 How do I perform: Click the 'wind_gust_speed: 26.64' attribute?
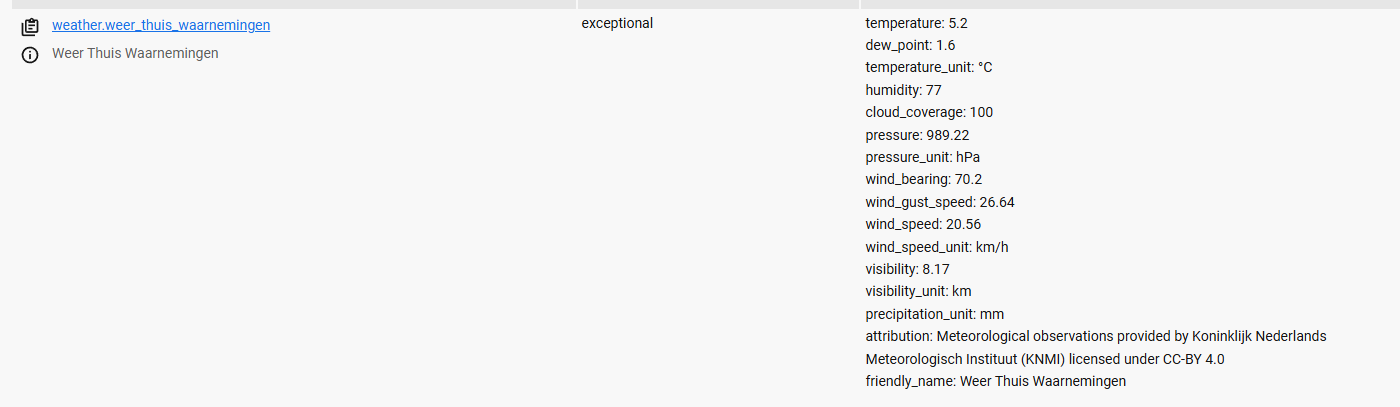pyautogui.click(x=940, y=202)
